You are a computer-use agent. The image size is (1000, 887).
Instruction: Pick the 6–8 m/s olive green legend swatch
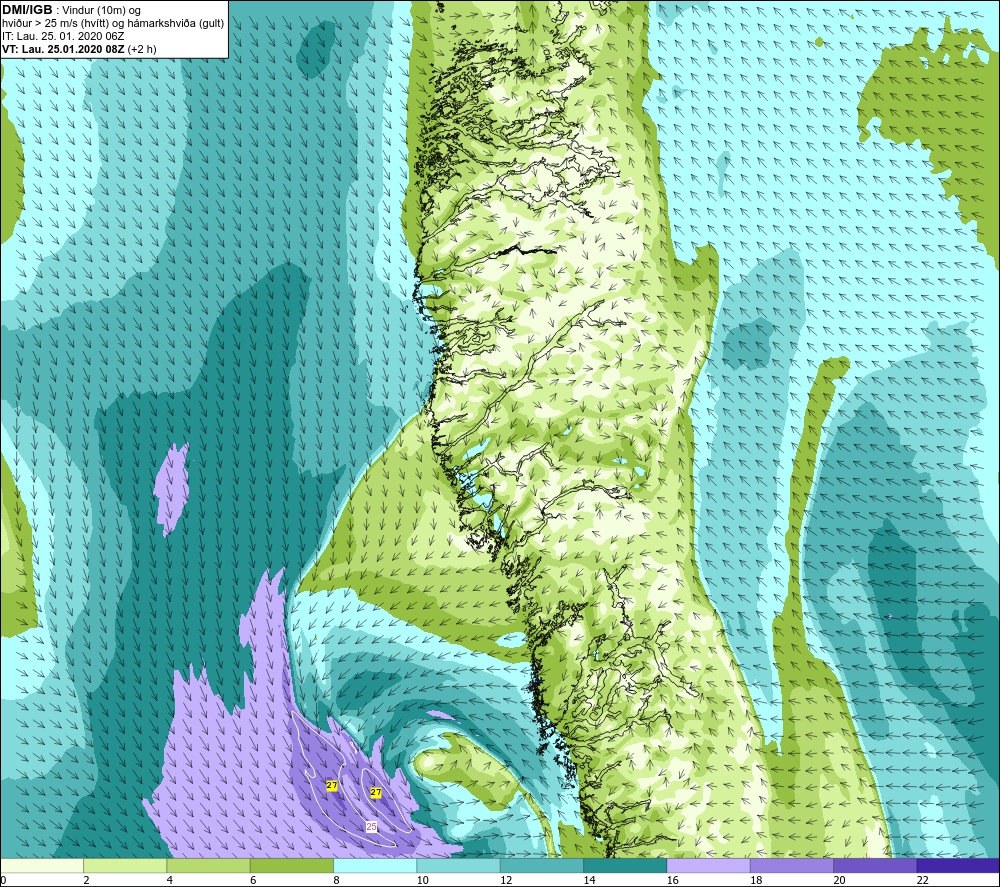291,865
